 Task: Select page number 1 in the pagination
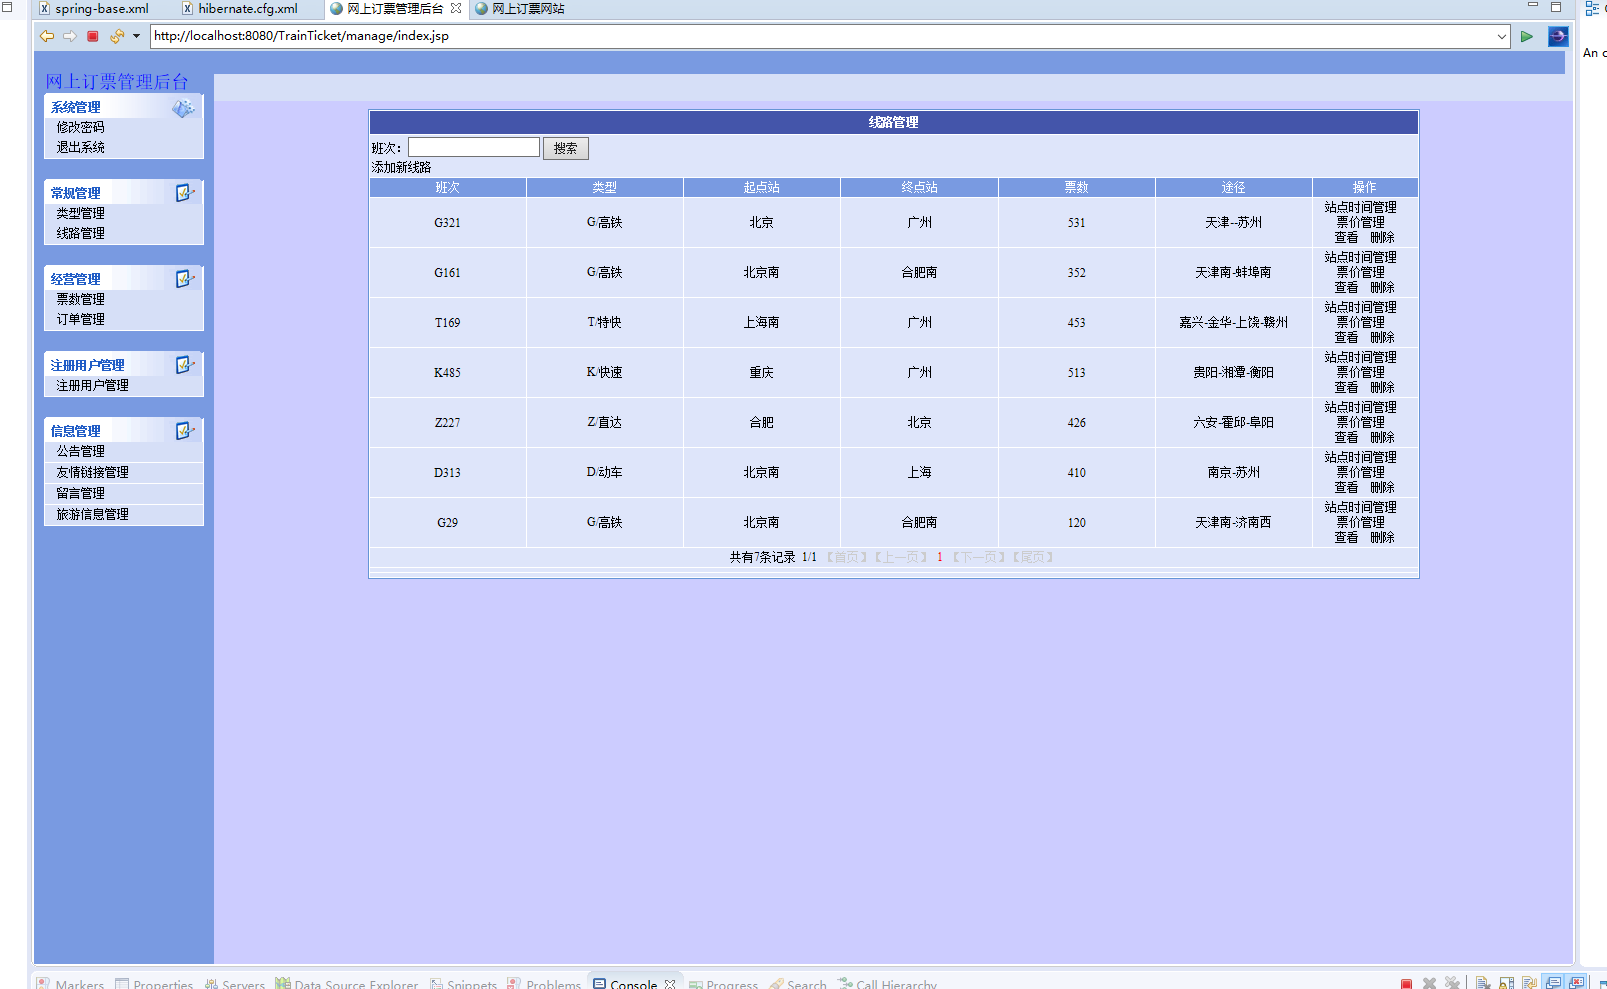coord(939,557)
